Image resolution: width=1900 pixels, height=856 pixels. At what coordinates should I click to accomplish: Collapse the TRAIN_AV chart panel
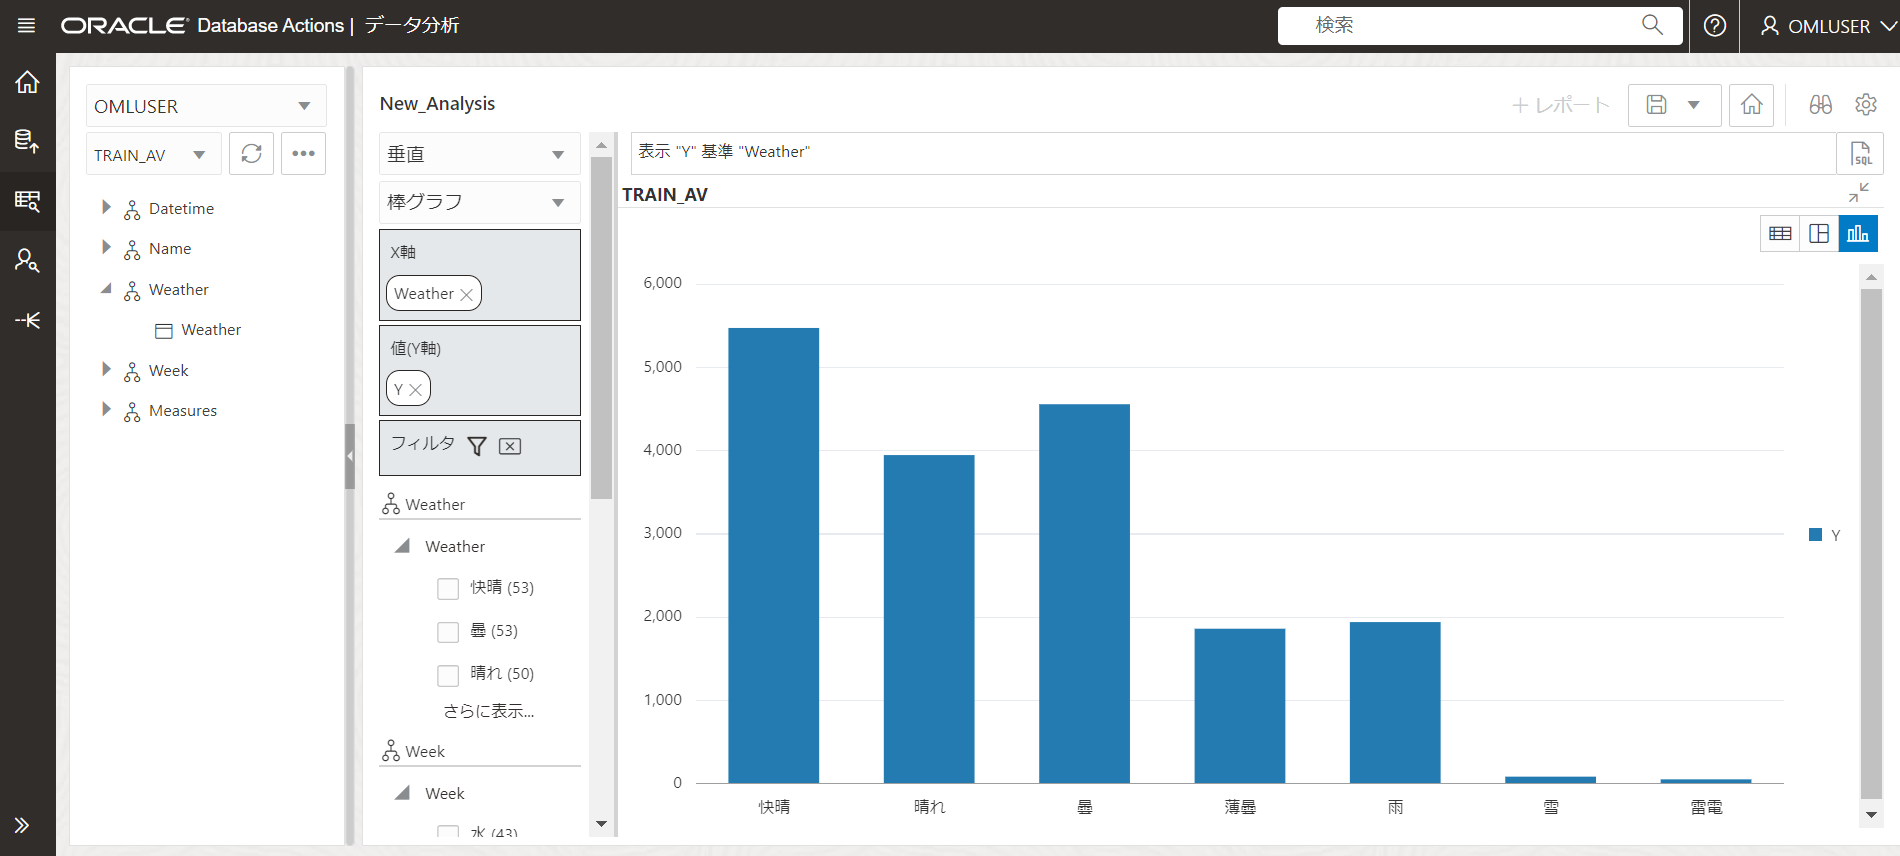click(x=1859, y=192)
